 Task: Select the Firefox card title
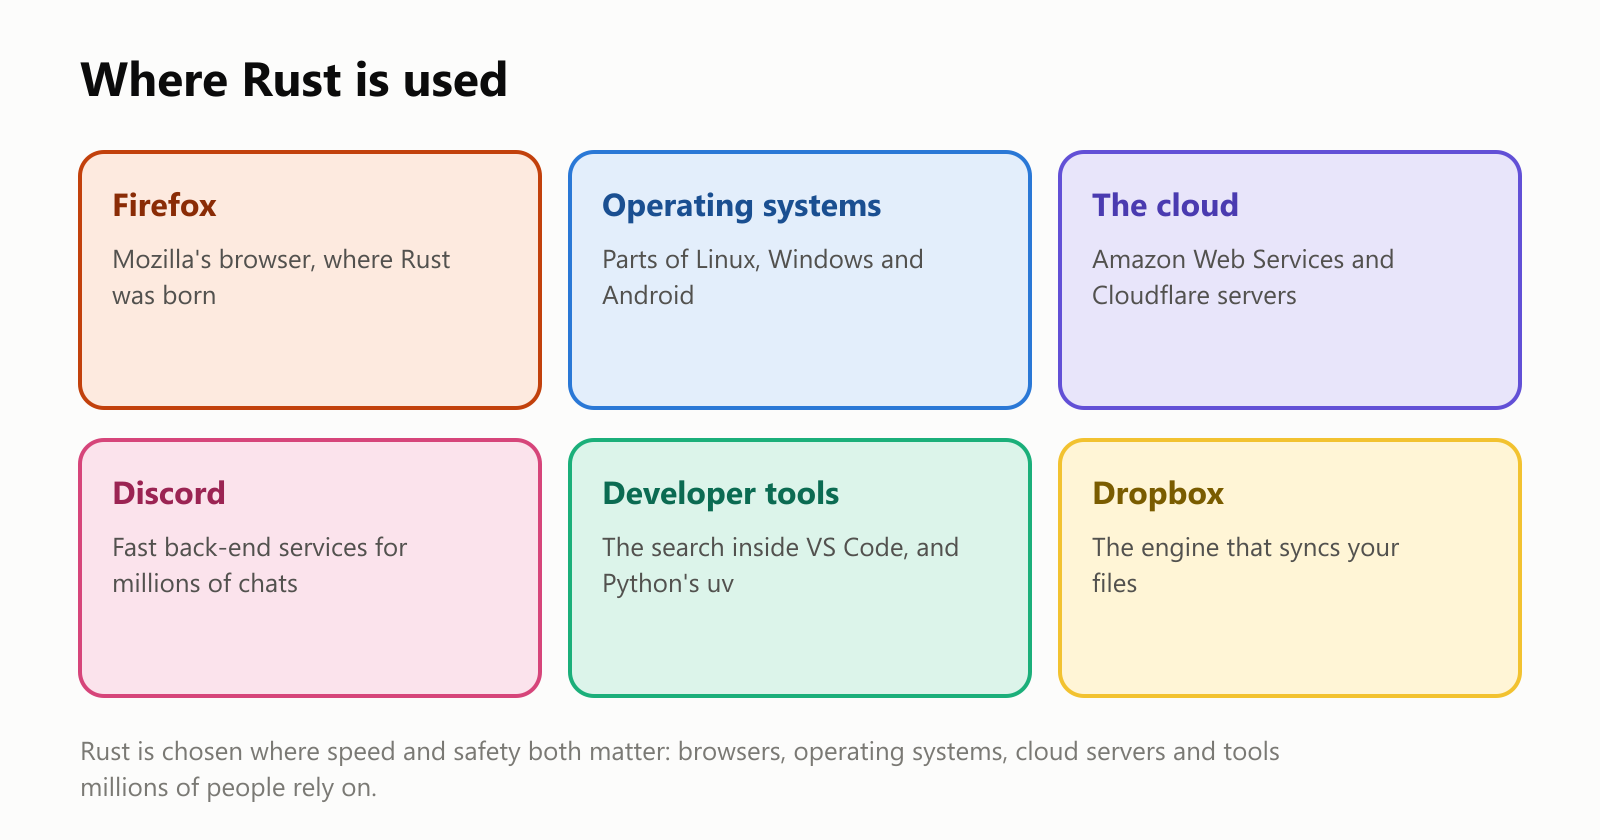(x=164, y=205)
